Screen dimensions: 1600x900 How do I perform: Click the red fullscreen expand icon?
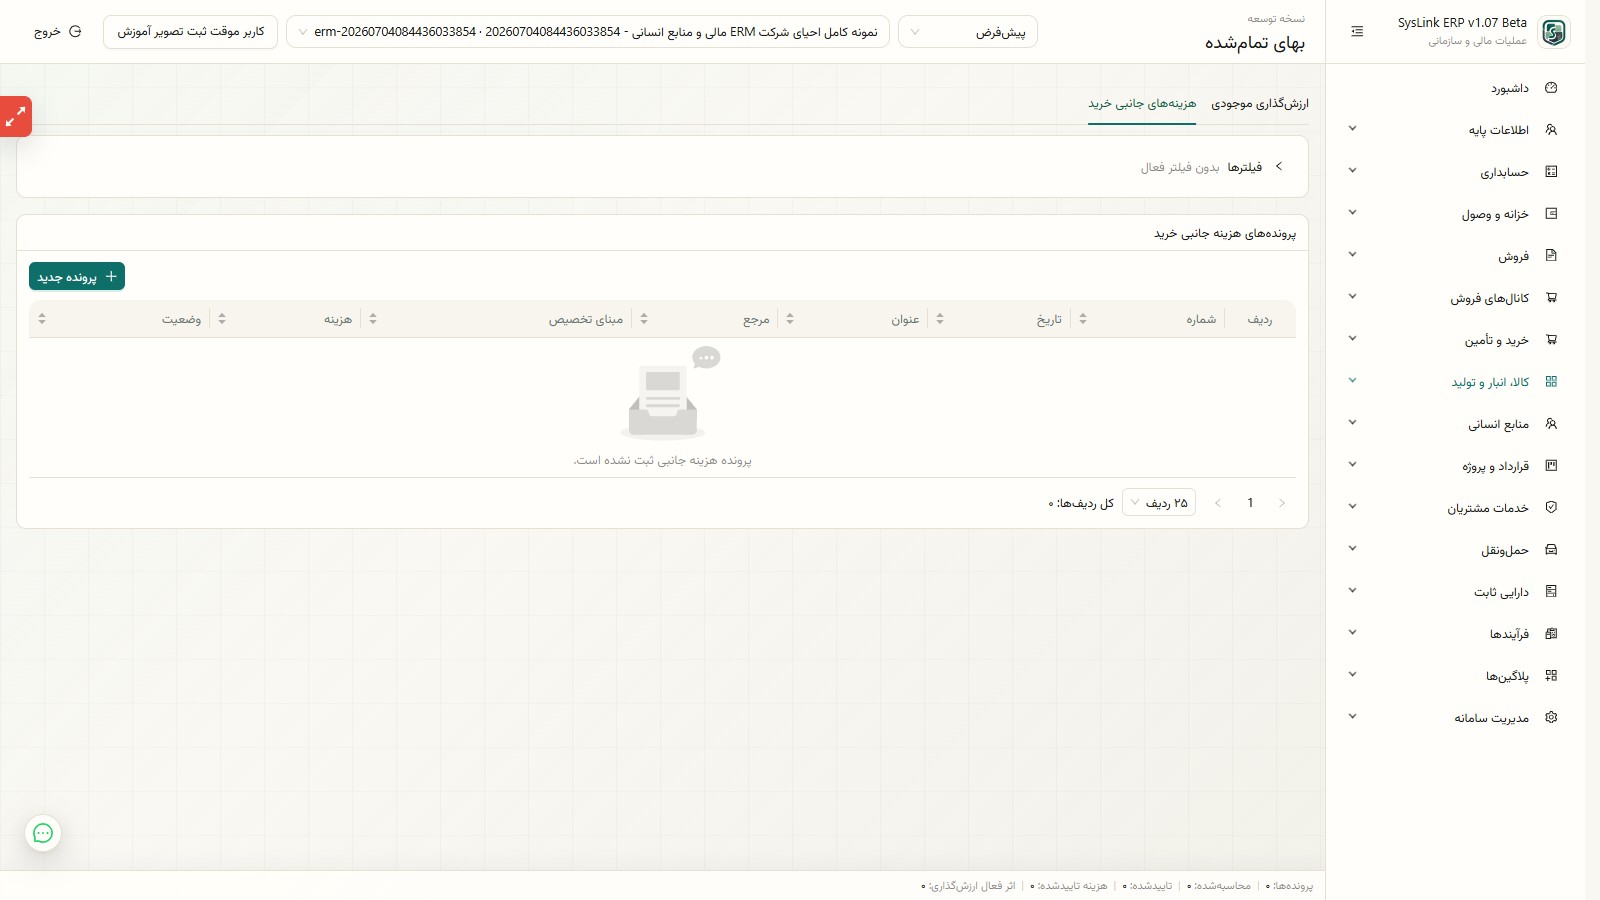(x=16, y=117)
